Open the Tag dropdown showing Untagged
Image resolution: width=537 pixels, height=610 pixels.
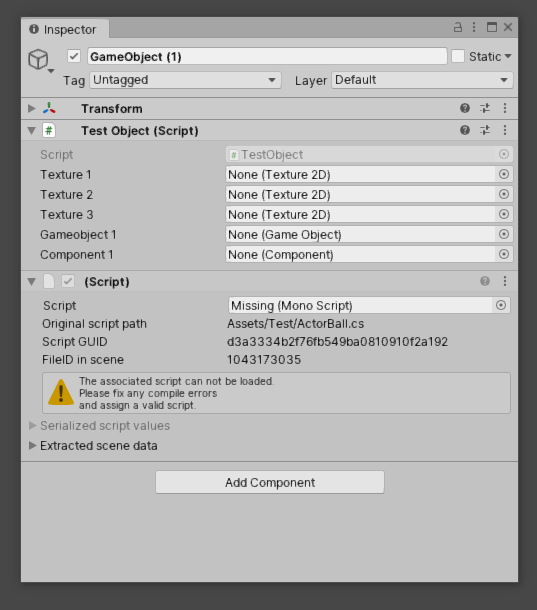pyautogui.click(x=185, y=80)
